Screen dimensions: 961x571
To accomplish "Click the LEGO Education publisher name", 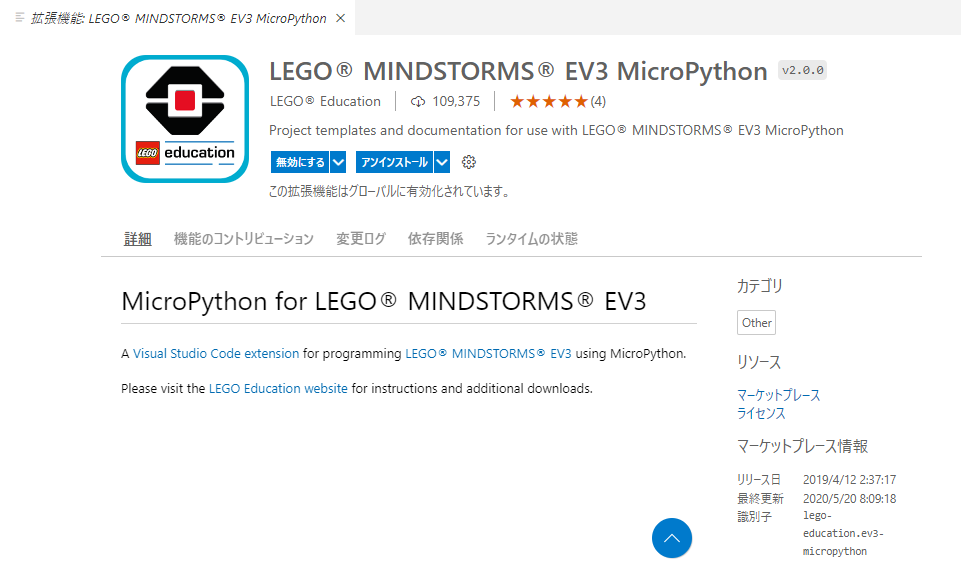I will point(325,102).
